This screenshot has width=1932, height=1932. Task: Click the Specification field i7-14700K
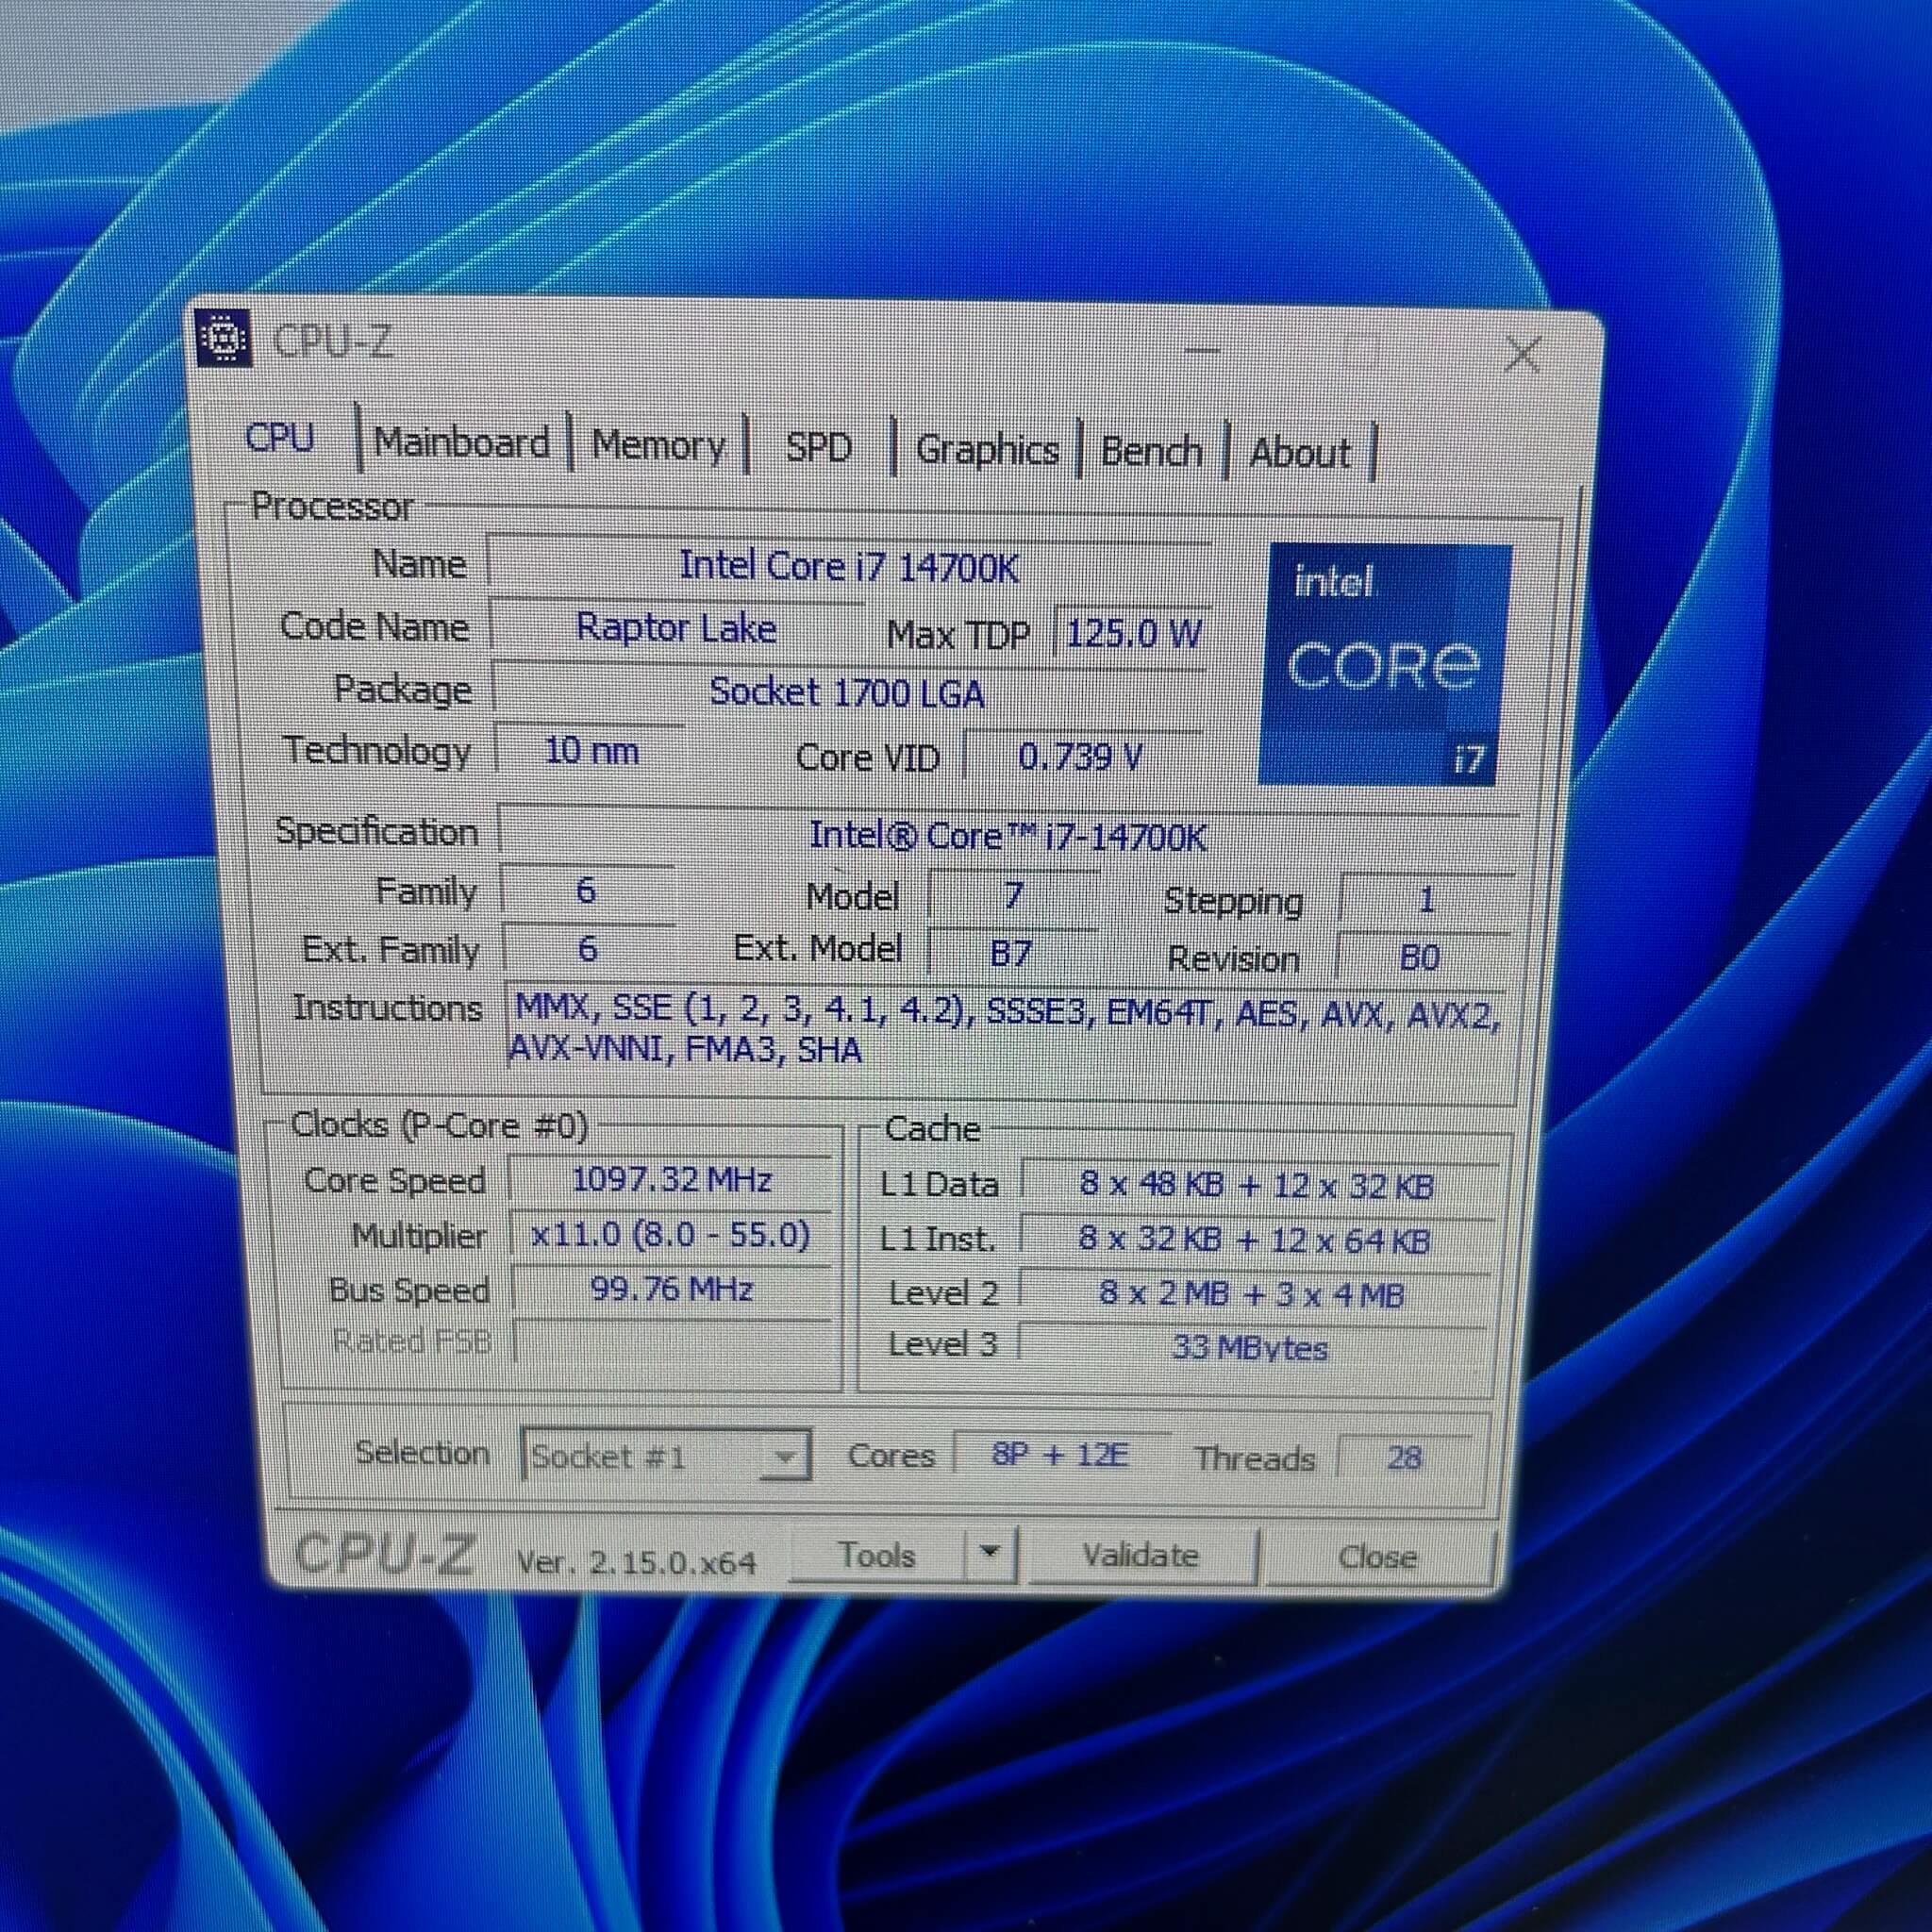click(x=1008, y=835)
